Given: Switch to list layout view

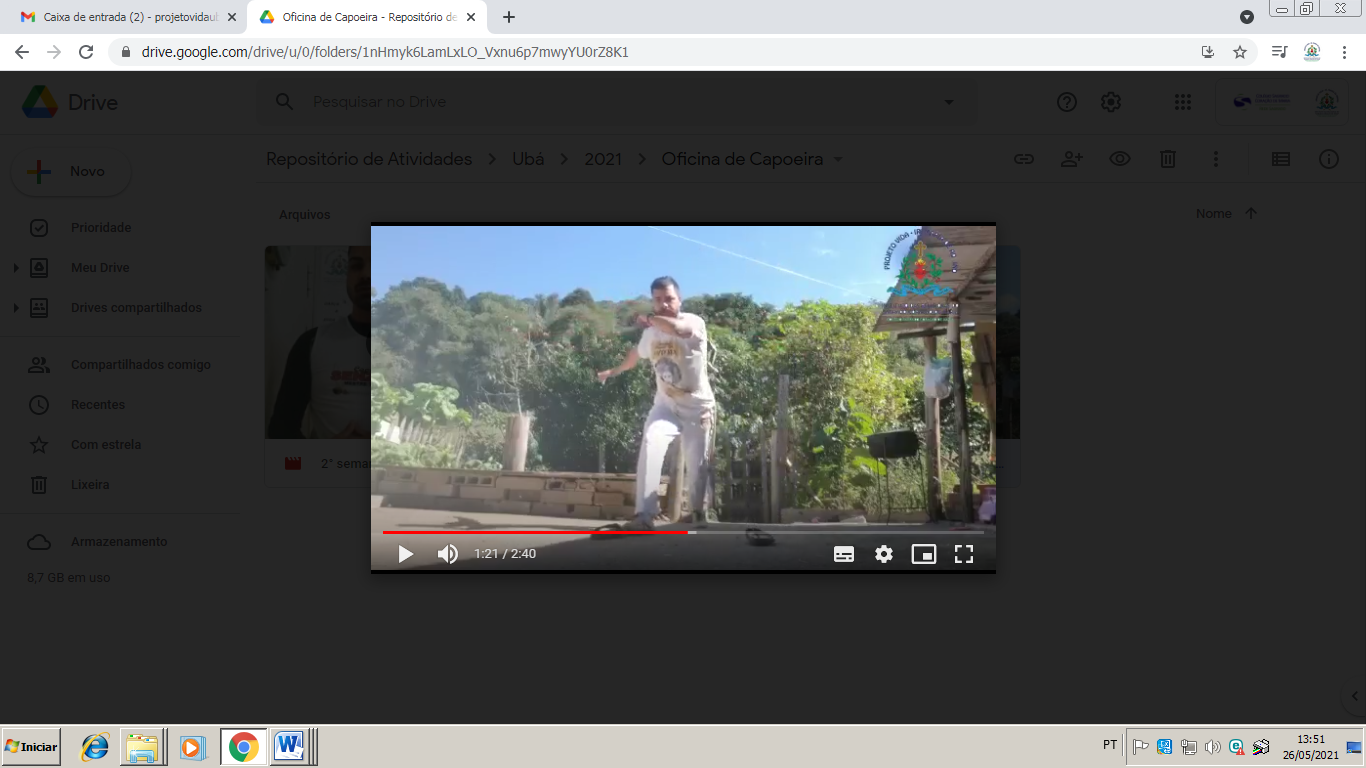Looking at the screenshot, I should click(1280, 159).
